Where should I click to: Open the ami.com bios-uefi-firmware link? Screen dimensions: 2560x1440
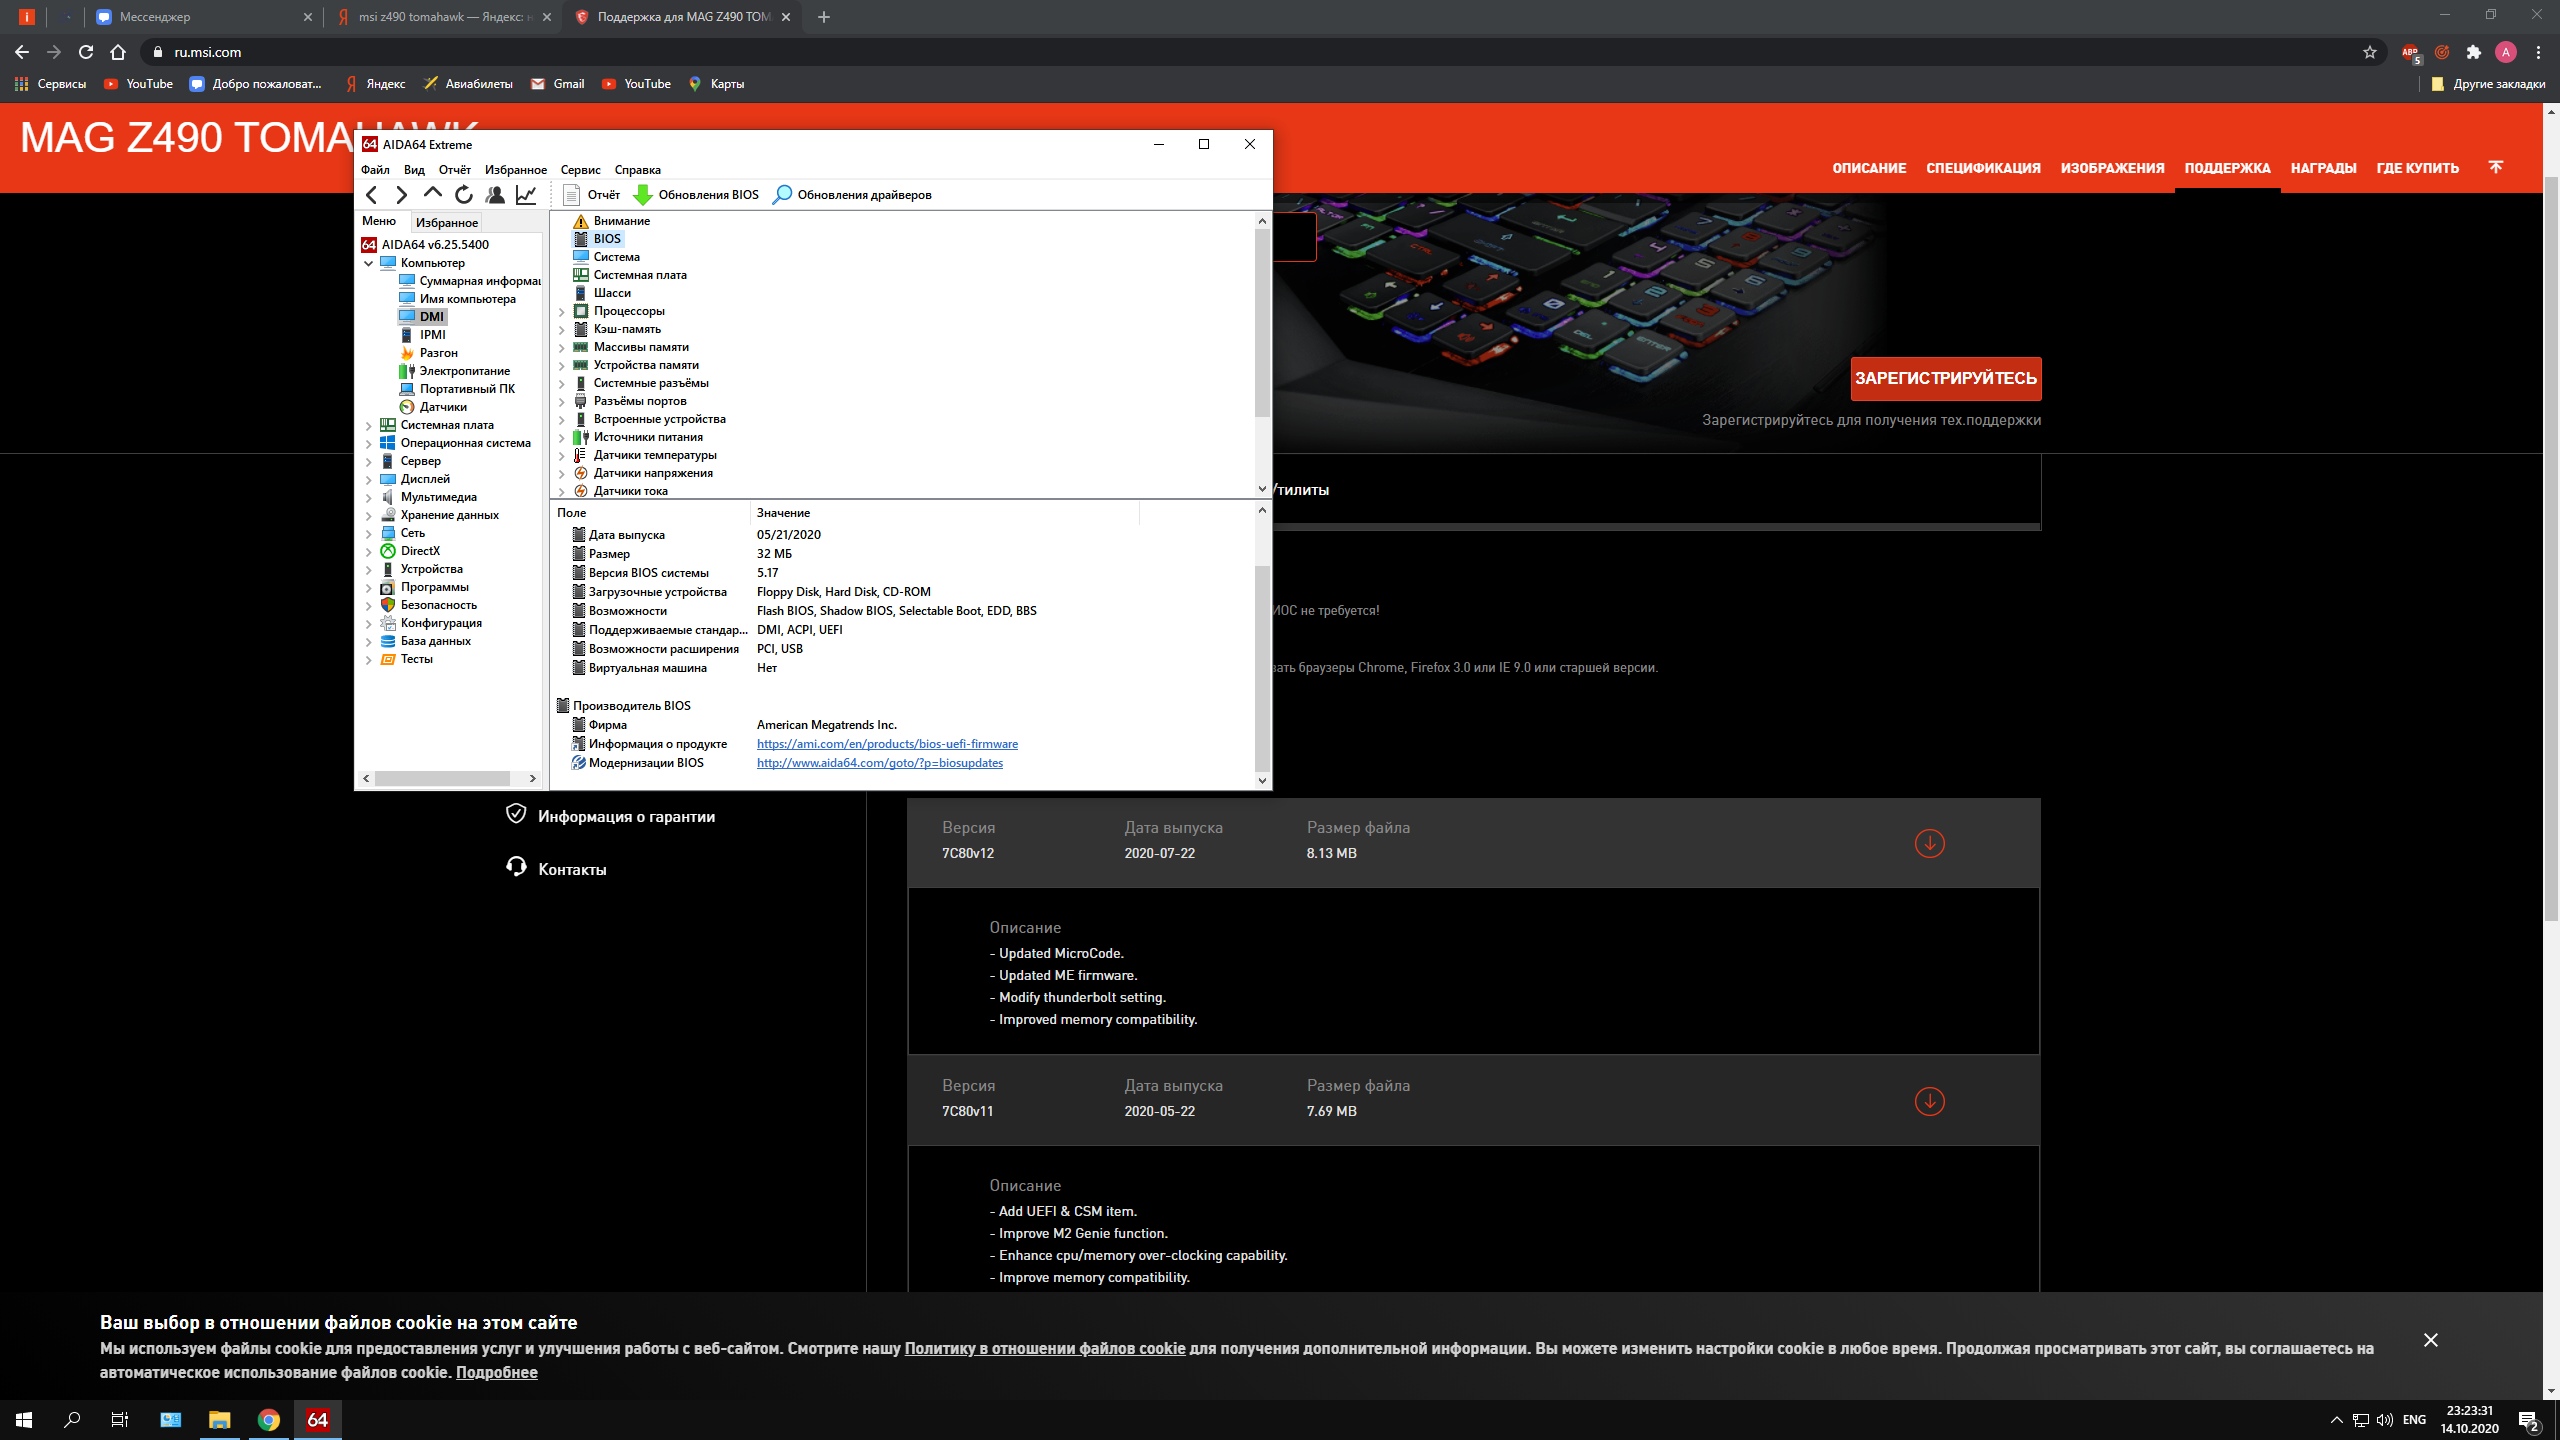tap(887, 744)
